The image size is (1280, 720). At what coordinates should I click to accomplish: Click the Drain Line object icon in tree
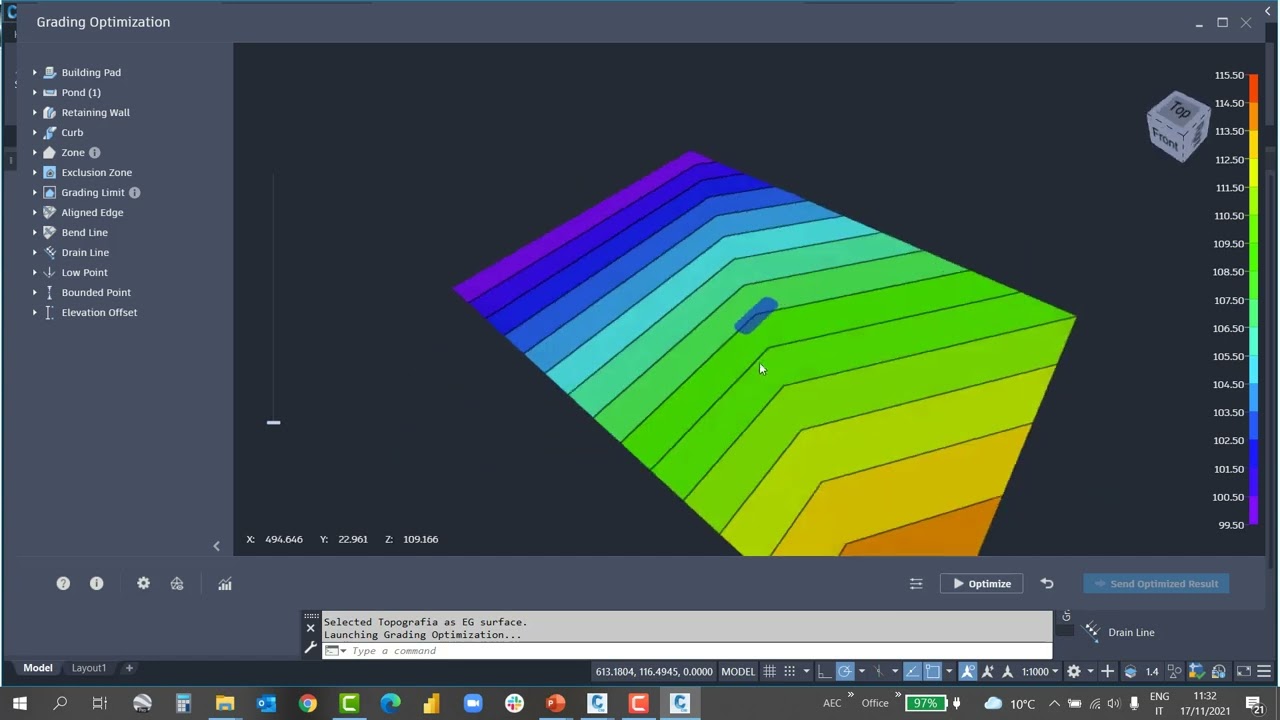49,253
